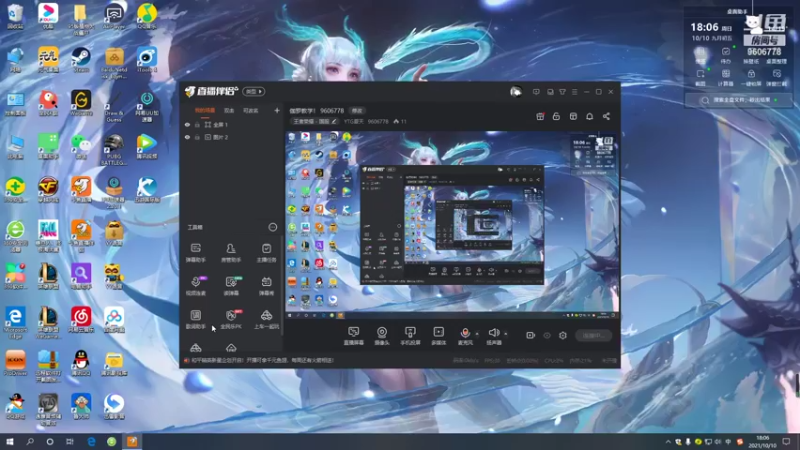This screenshot has width=800, height=450.
Task: Select the 全屏 1 source row
Action: pos(232,124)
